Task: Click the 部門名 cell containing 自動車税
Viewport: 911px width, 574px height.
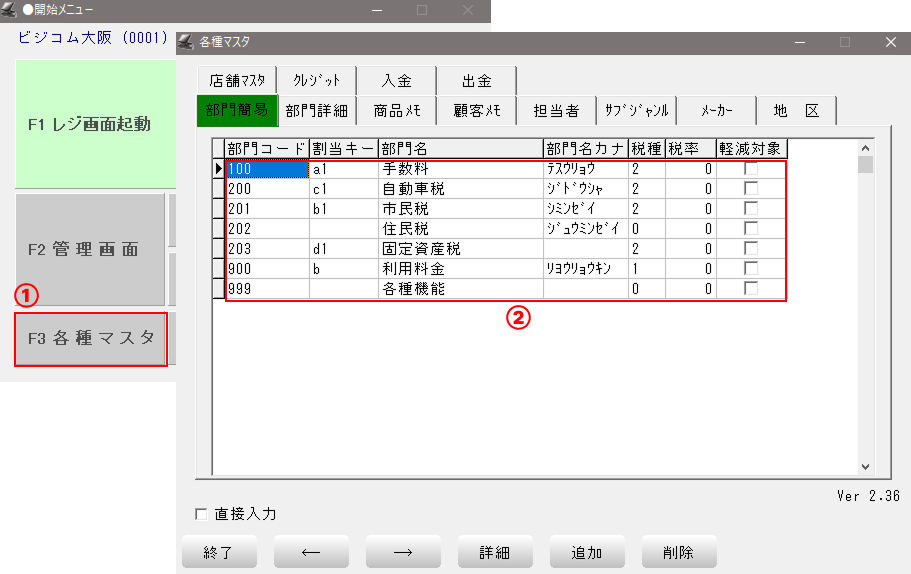Action: coord(460,189)
